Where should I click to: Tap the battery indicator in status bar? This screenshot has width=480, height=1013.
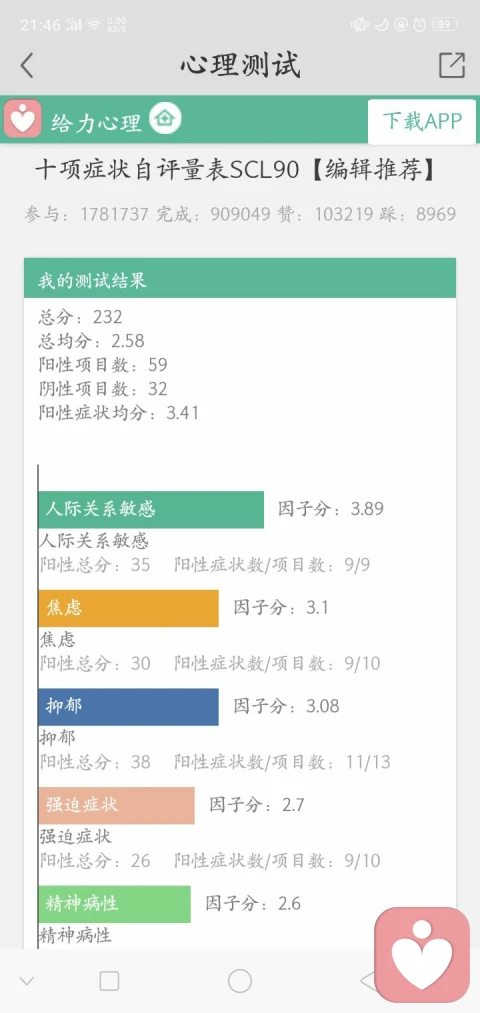(x=445, y=25)
